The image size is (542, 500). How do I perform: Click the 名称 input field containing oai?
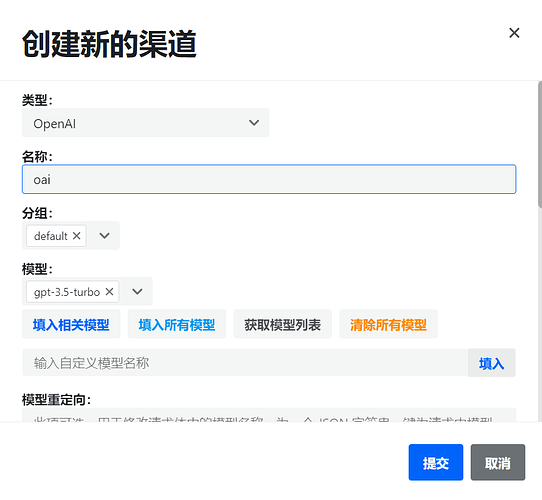(269, 179)
